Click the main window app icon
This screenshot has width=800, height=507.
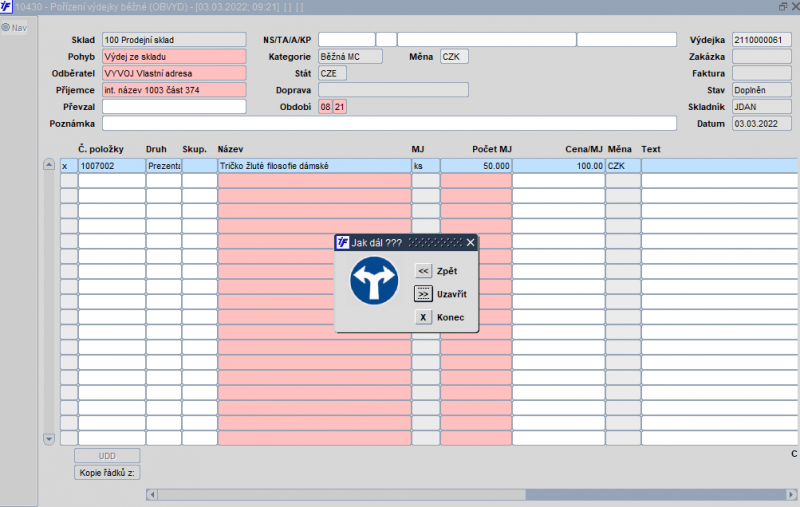point(6,7)
